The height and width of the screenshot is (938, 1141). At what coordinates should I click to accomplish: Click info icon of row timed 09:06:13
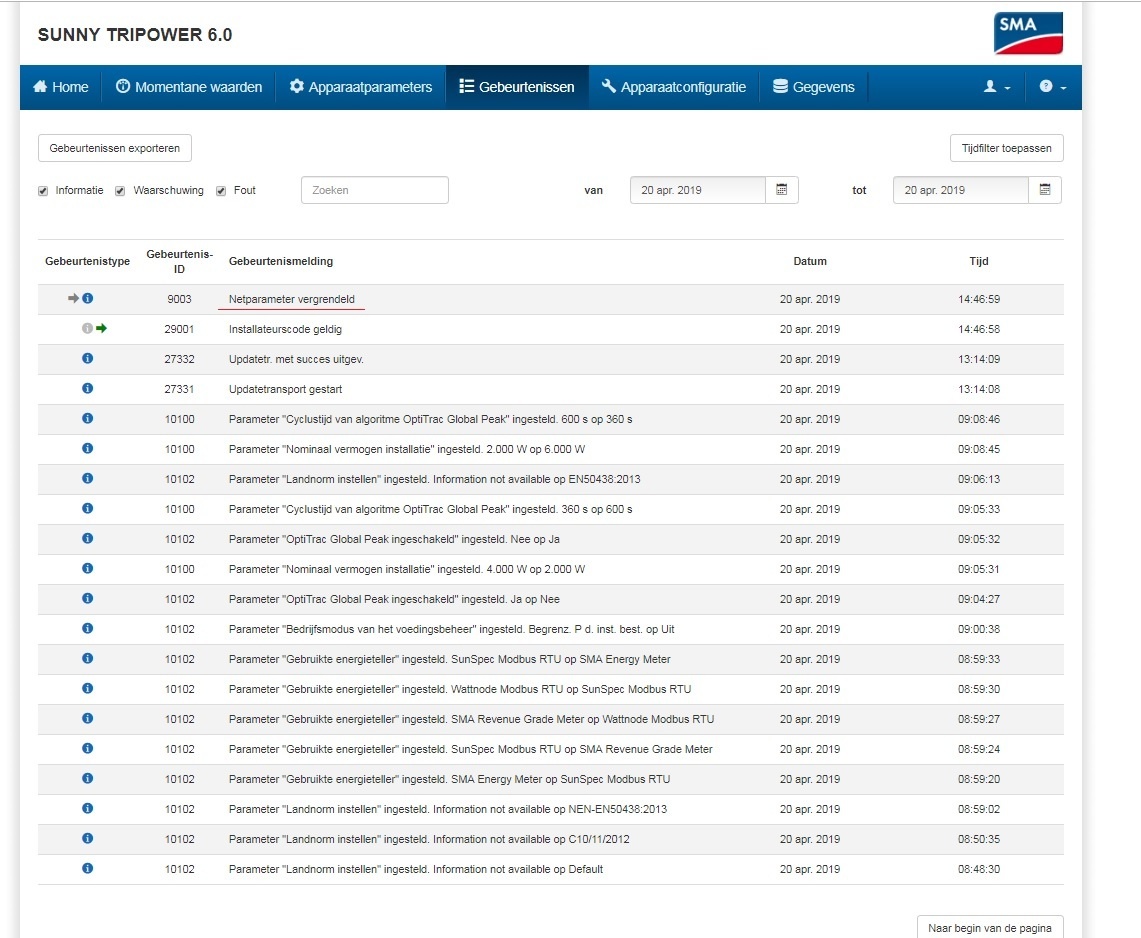click(x=87, y=478)
